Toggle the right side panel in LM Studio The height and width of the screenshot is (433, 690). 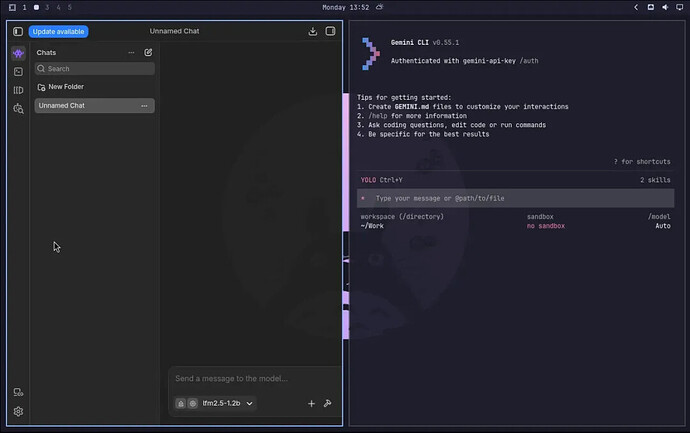(330, 31)
